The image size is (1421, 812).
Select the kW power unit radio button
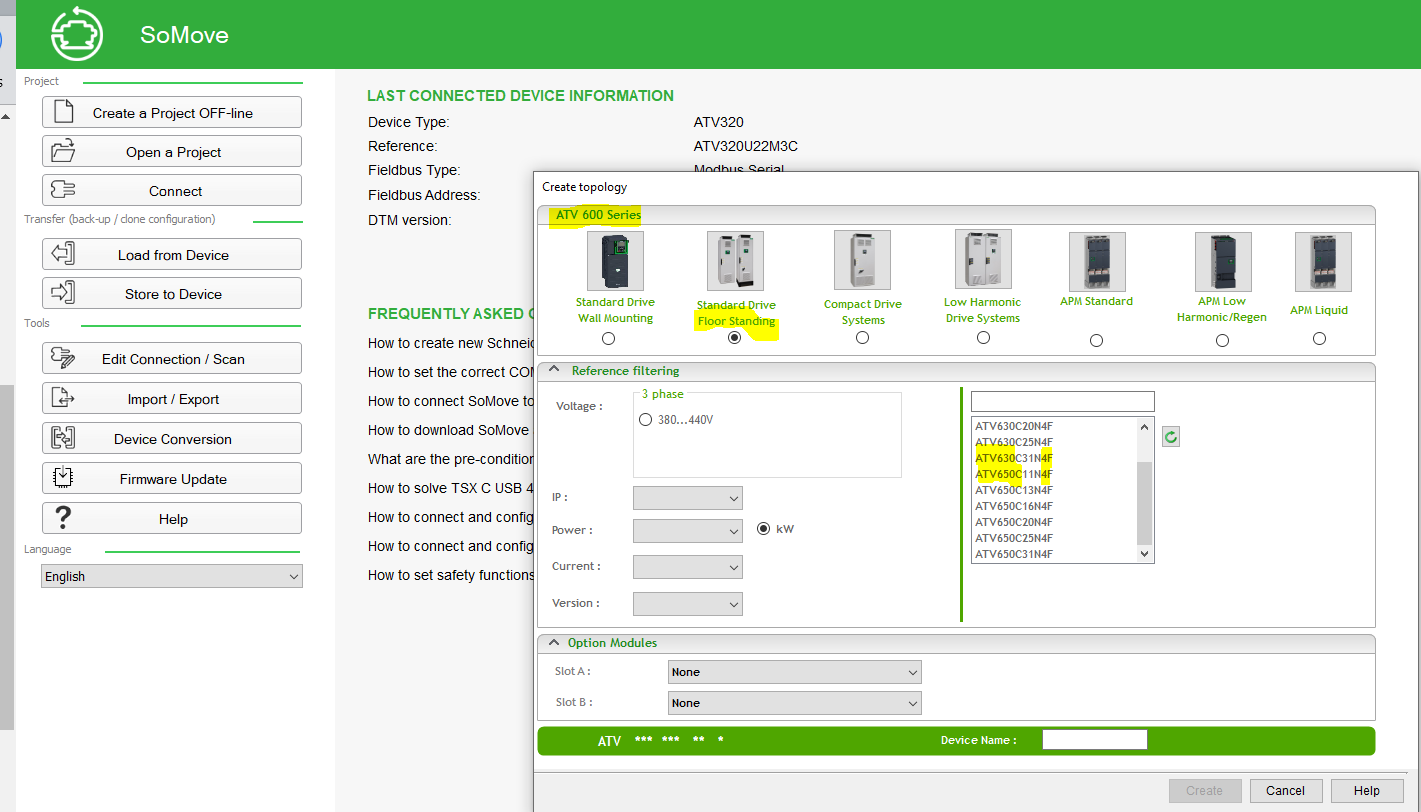click(x=764, y=528)
